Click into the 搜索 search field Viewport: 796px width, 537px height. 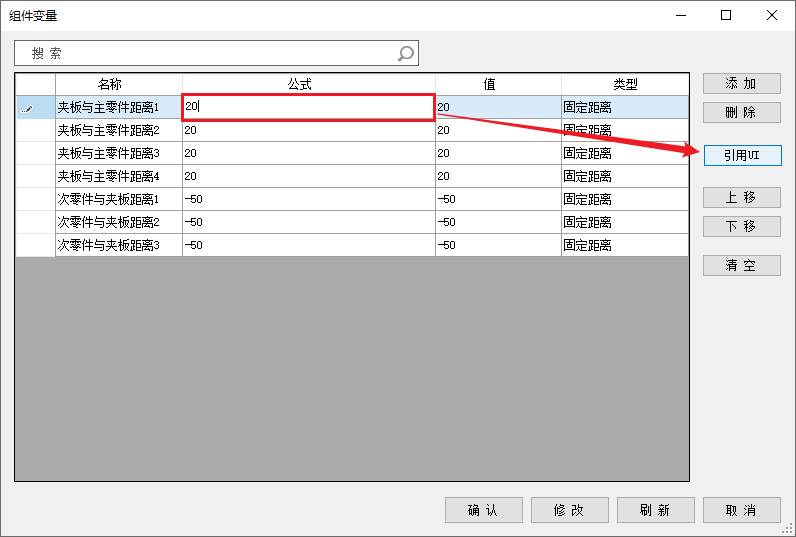pos(216,53)
